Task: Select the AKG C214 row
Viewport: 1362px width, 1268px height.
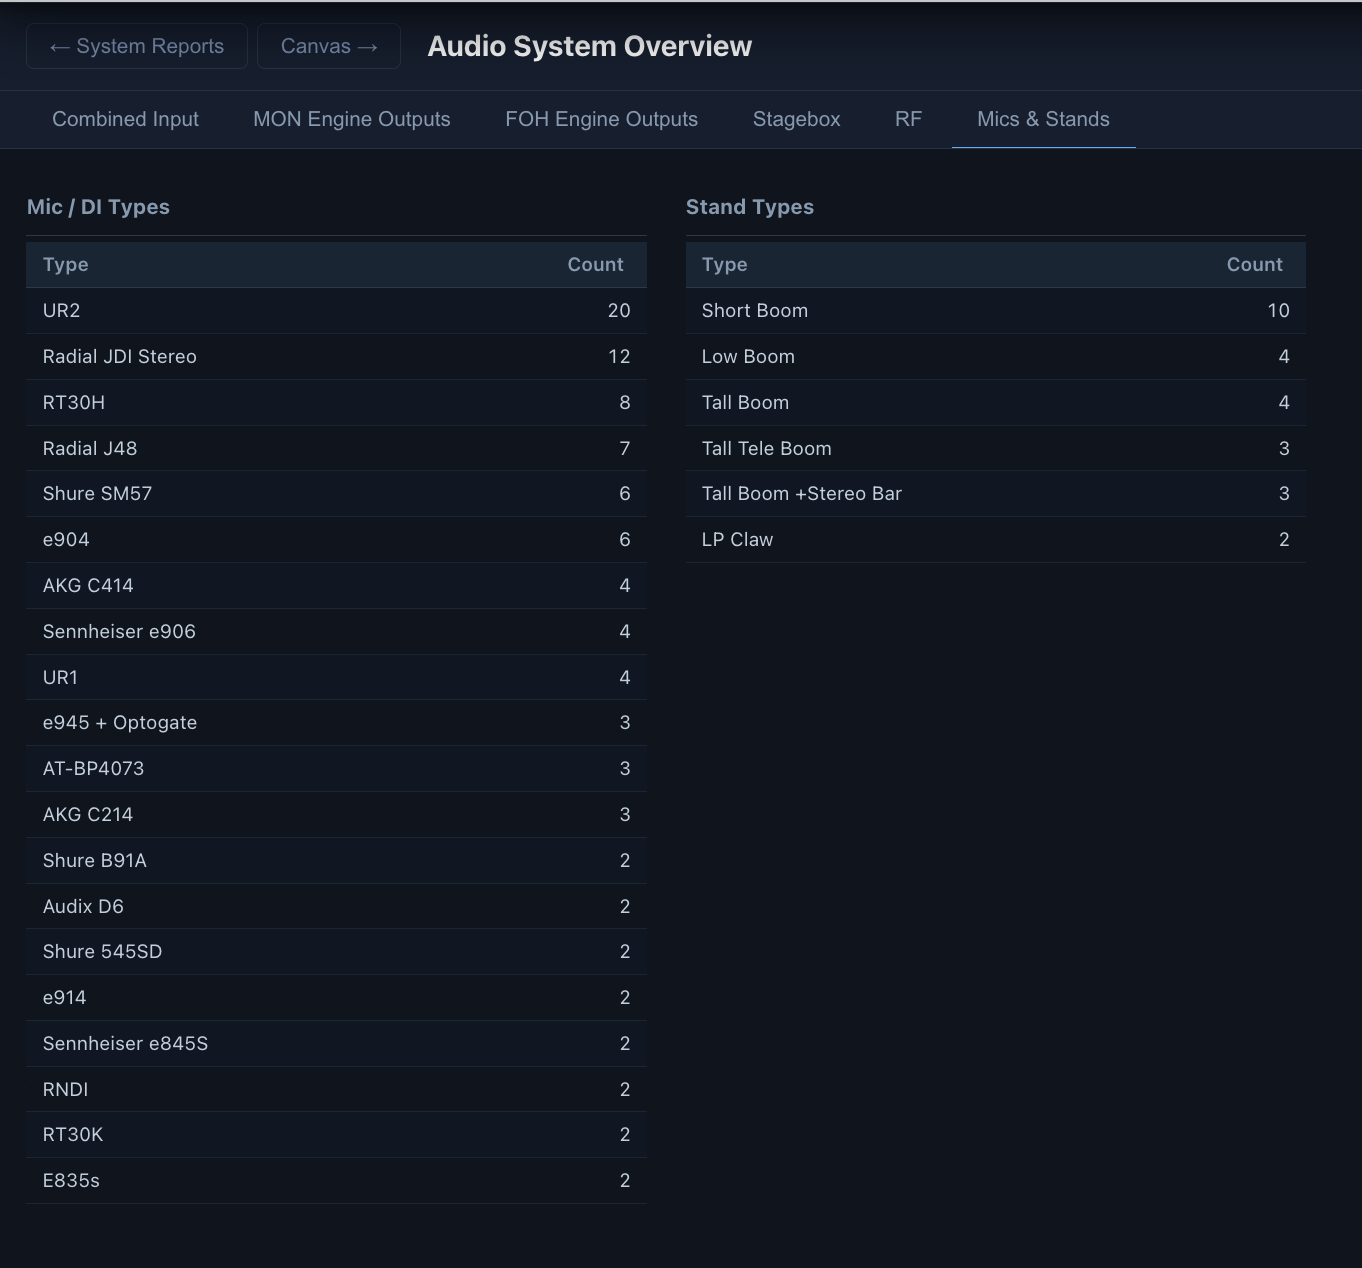Action: pos(336,815)
